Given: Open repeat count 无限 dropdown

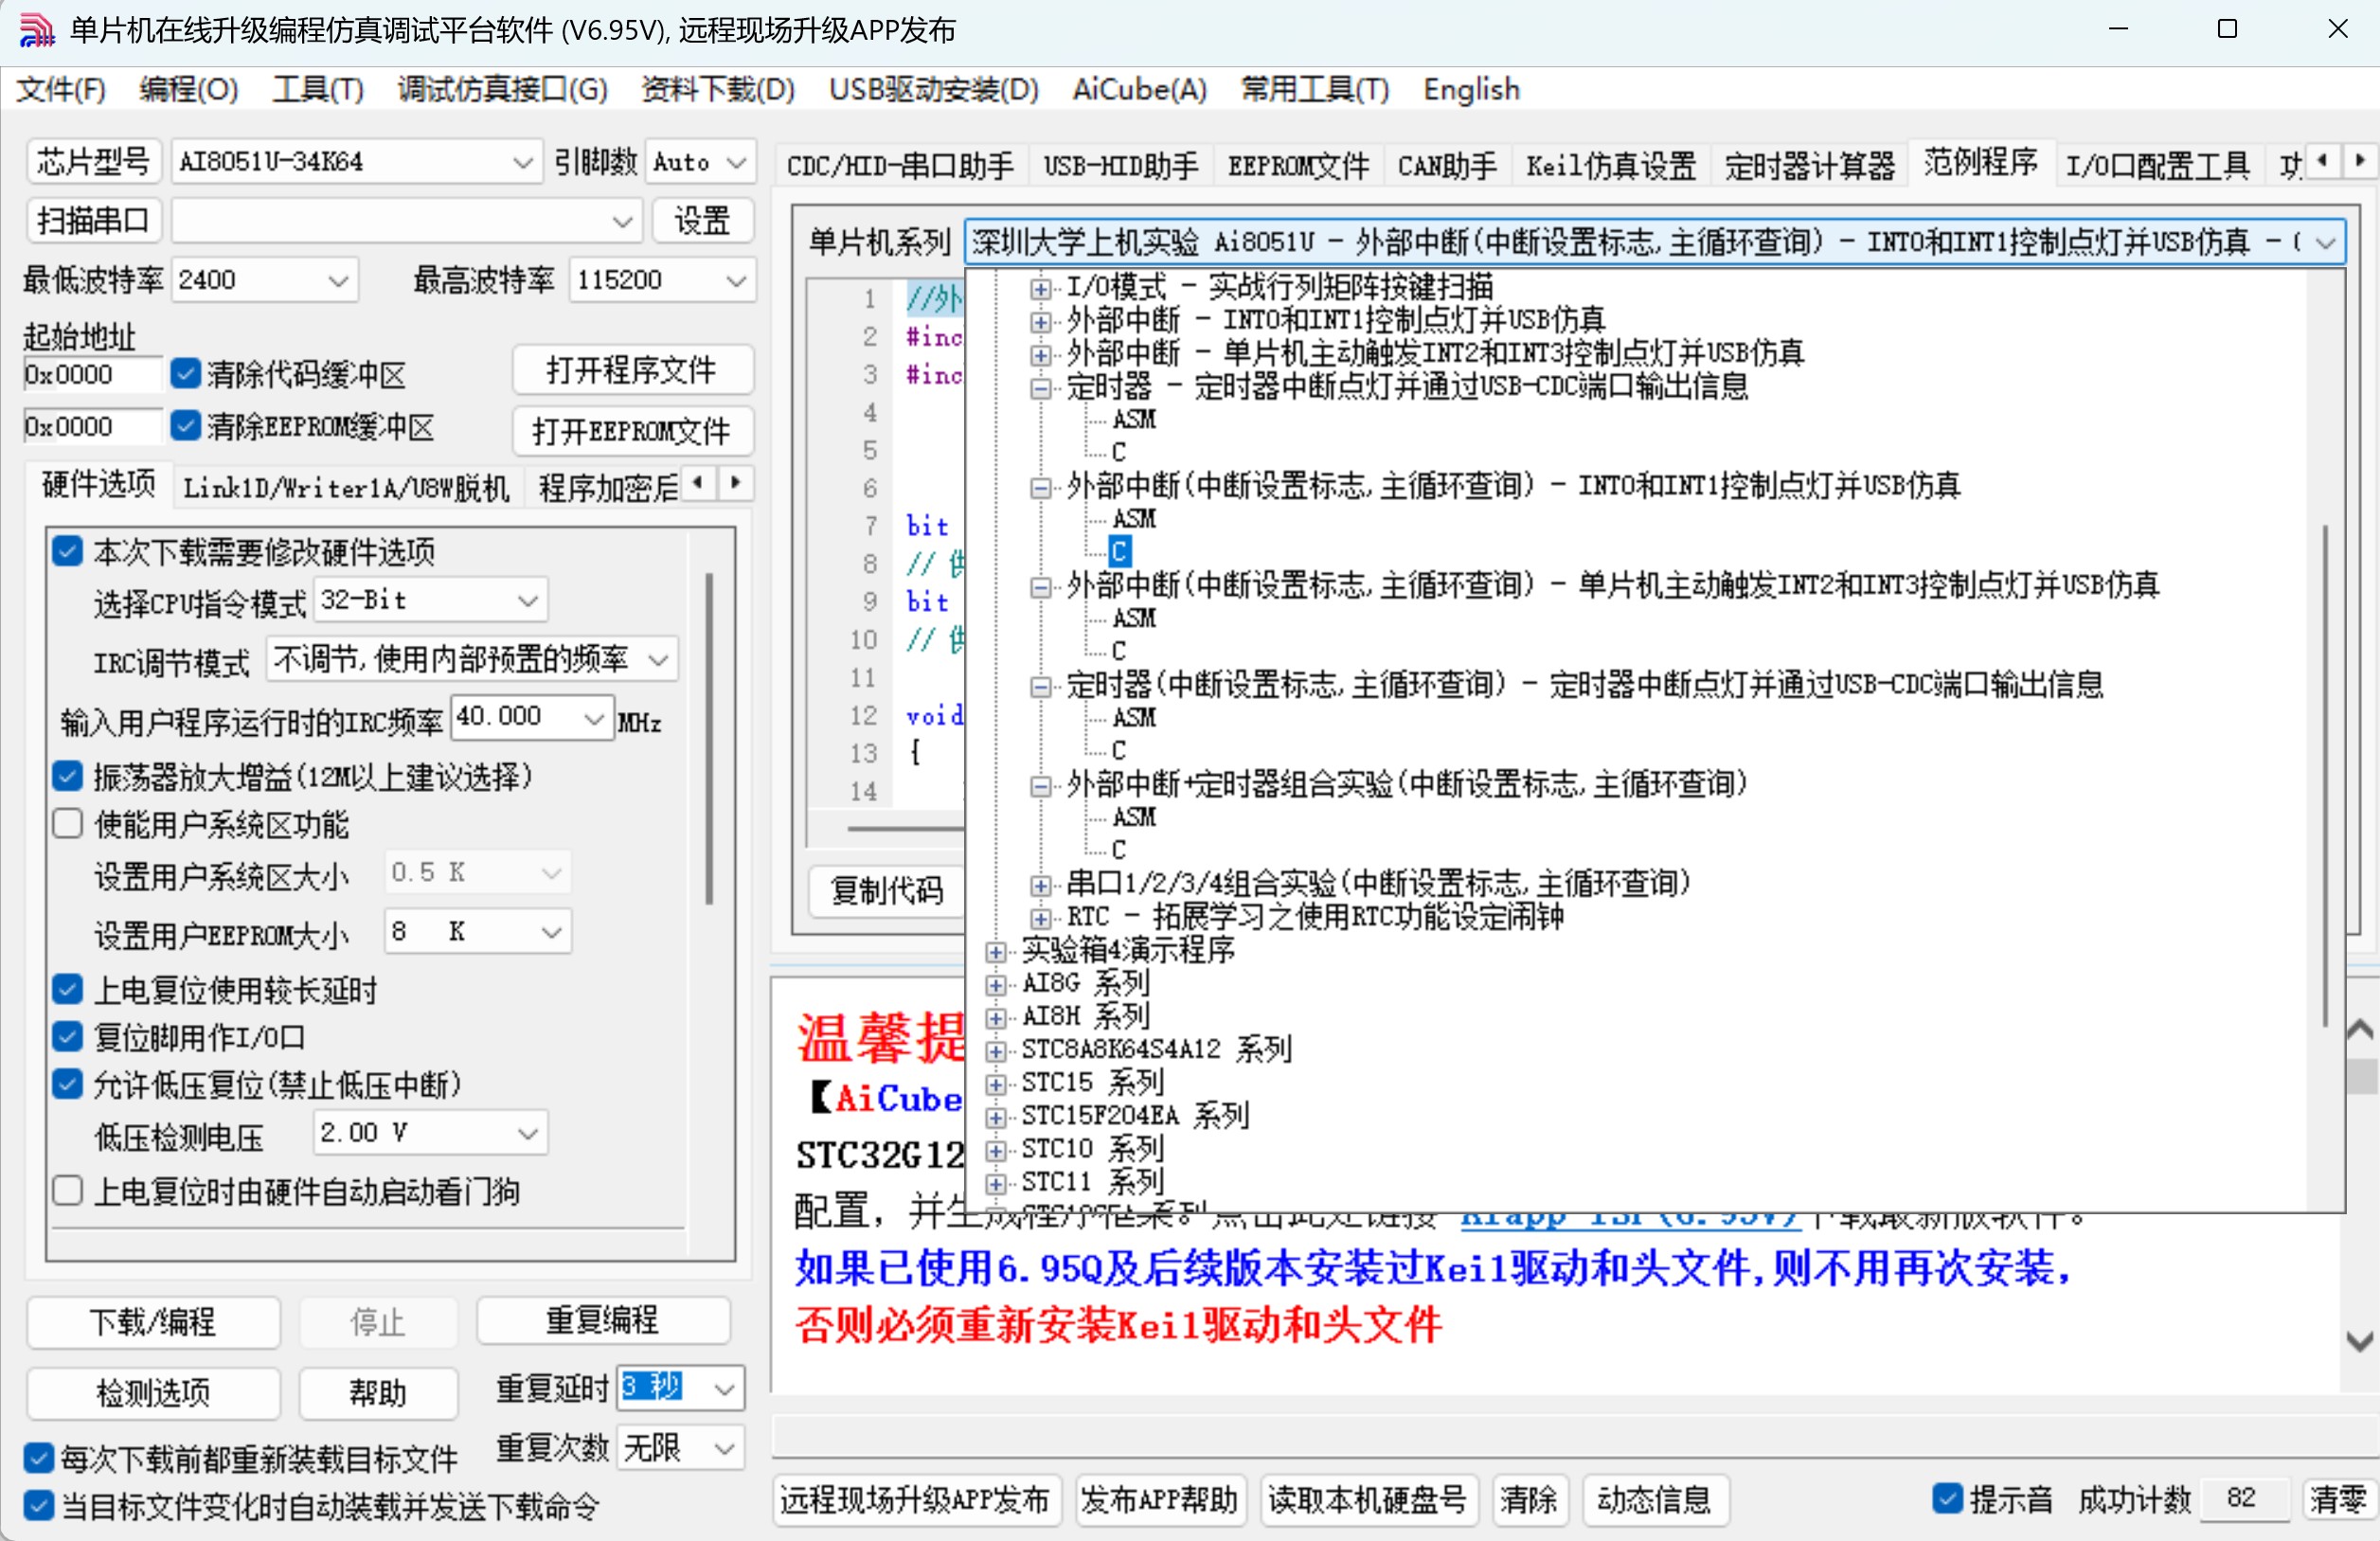Looking at the screenshot, I should click(681, 1447).
